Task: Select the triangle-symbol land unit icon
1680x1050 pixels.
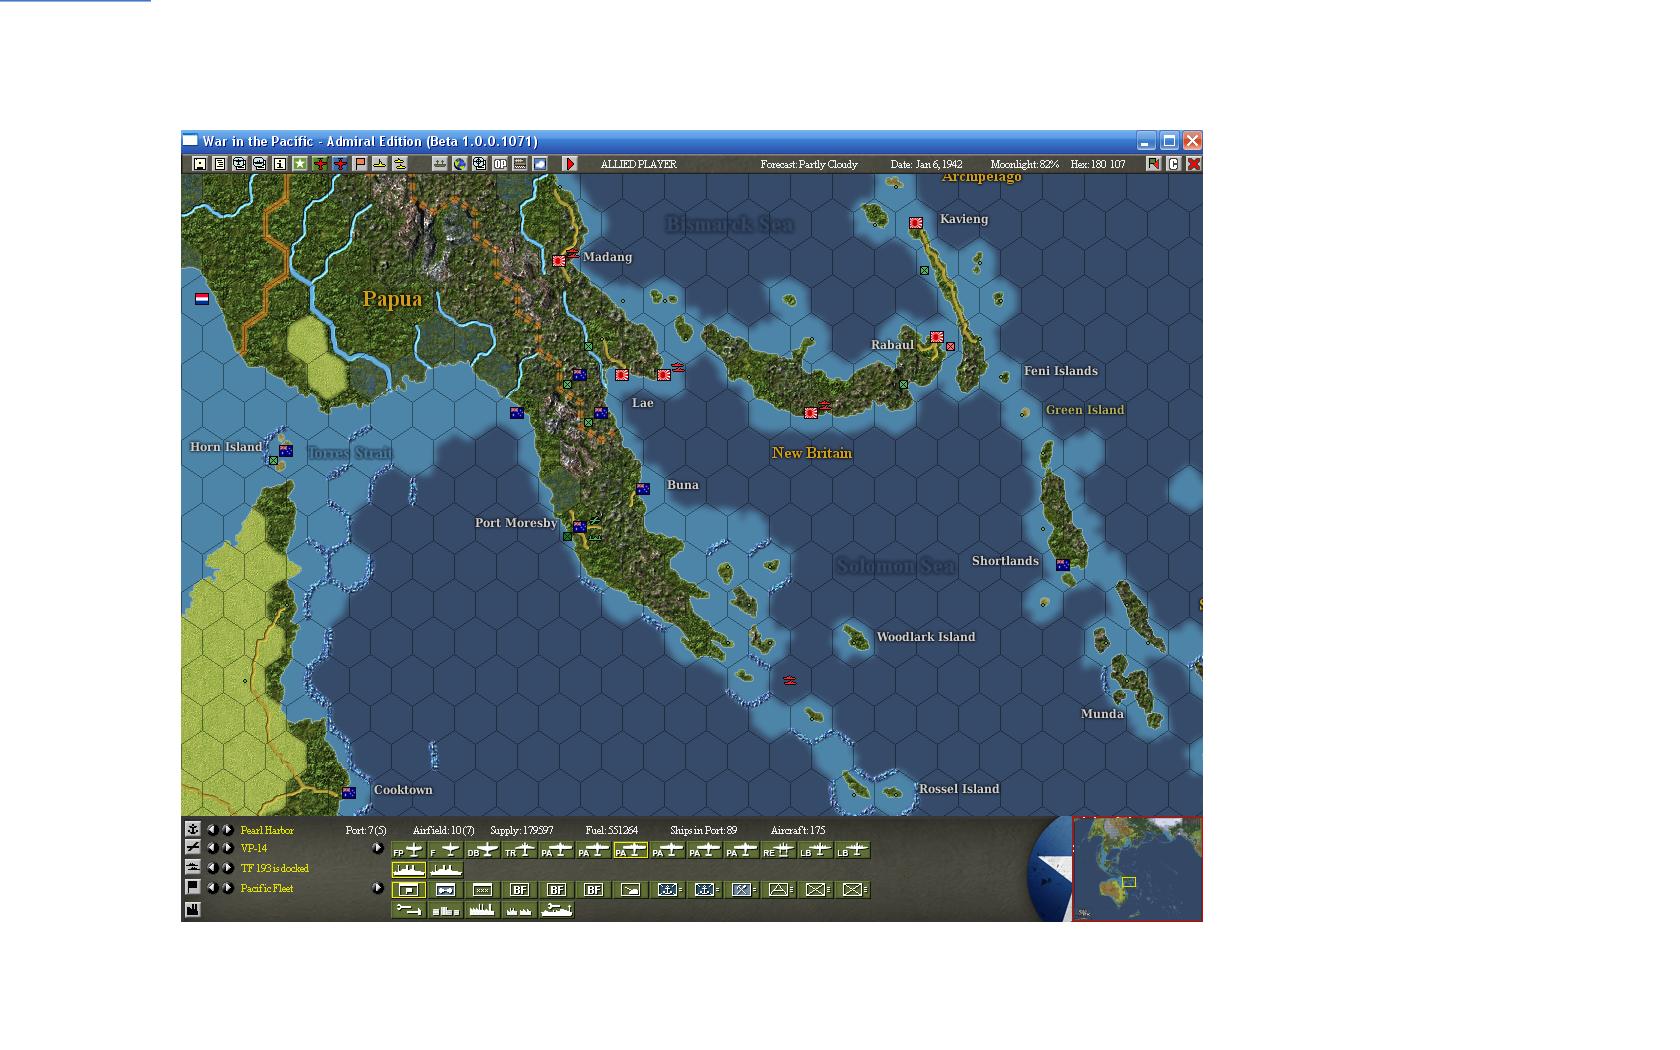Action: (x=778, y=889)
